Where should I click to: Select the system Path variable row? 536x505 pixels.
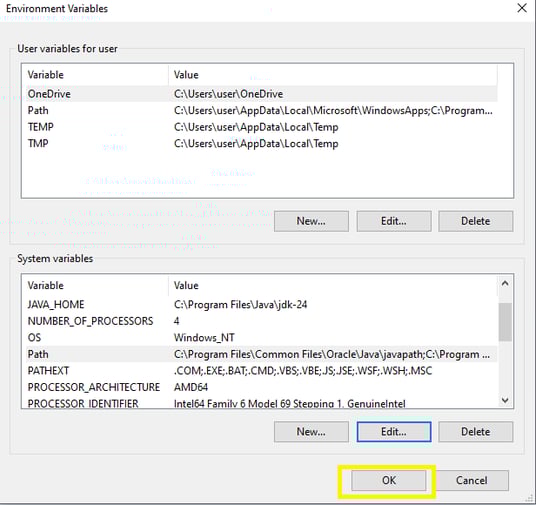pos(262,354)
